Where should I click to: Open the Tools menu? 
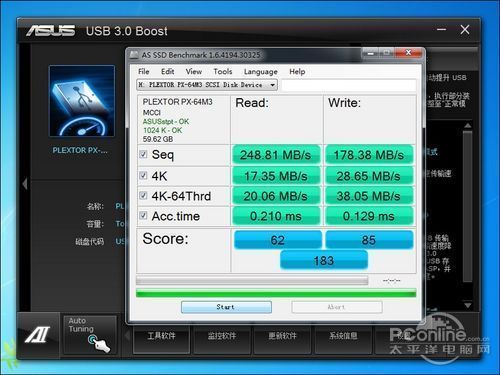click(x=223, y=72)
